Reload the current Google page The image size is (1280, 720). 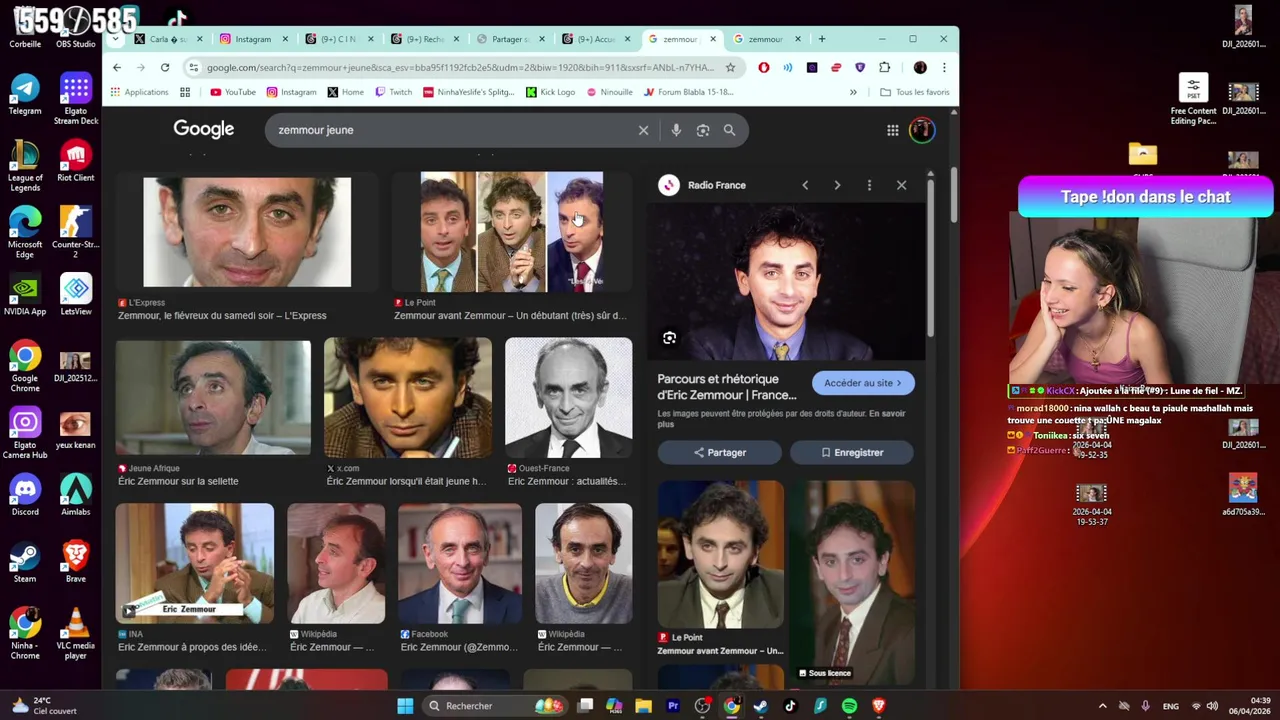(x=165, y=67)
